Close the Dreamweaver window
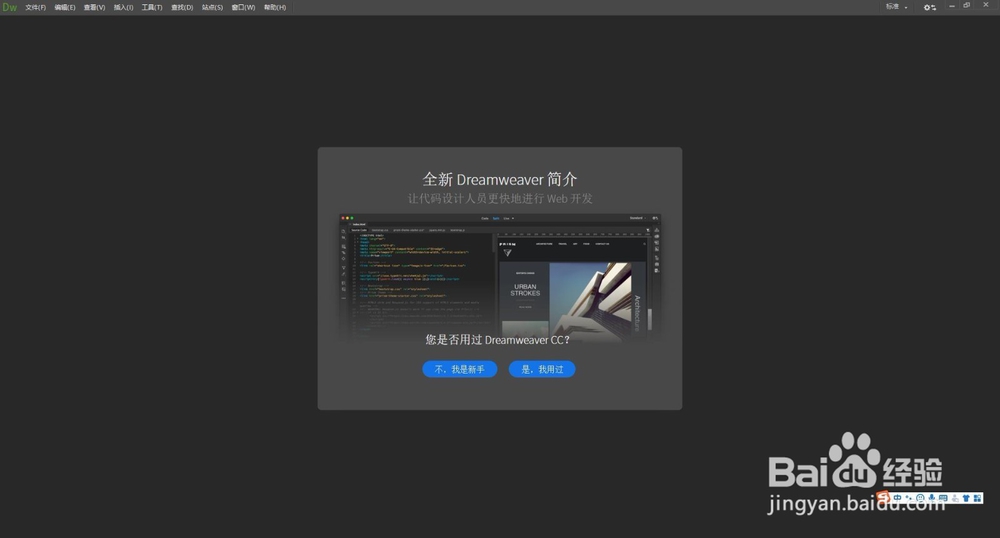The image size is (1000, 538). pyautogui.click(x=985, y=5)
